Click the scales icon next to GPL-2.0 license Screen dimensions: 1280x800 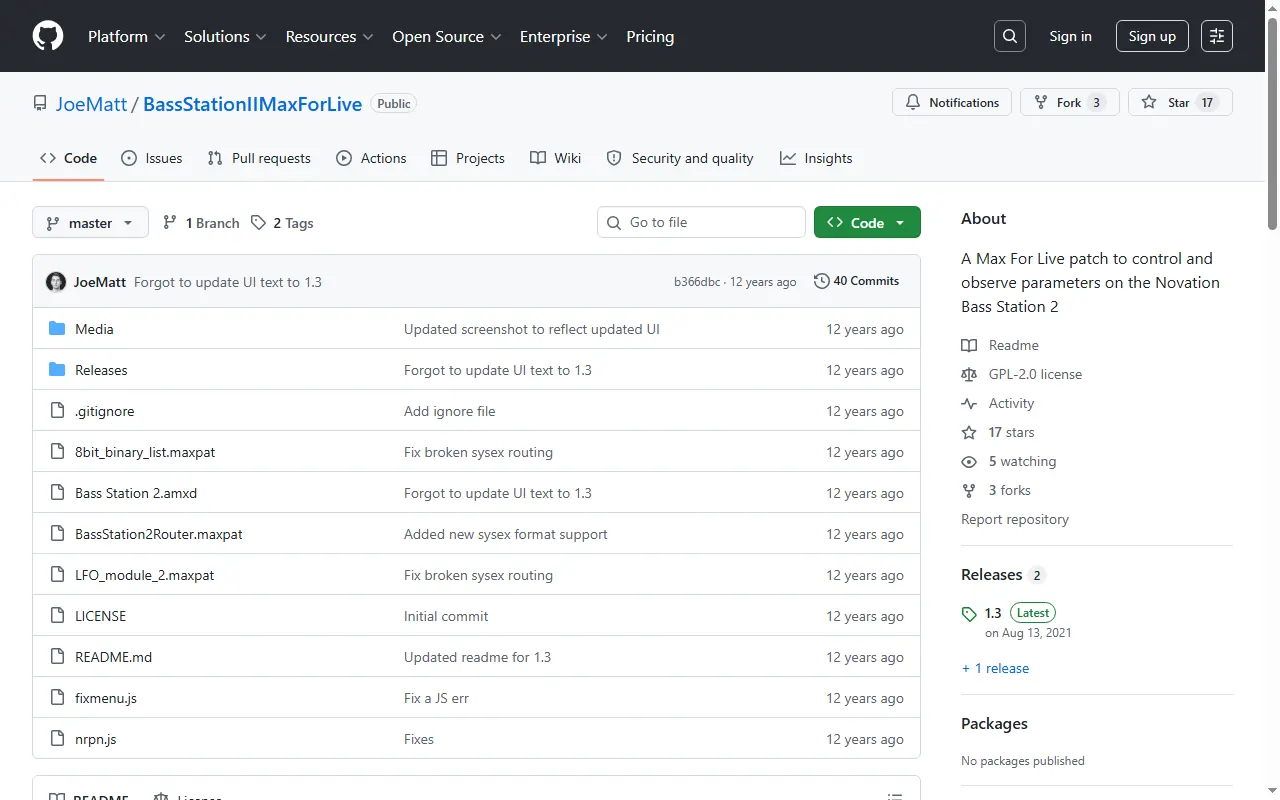[x=969, y=374]
